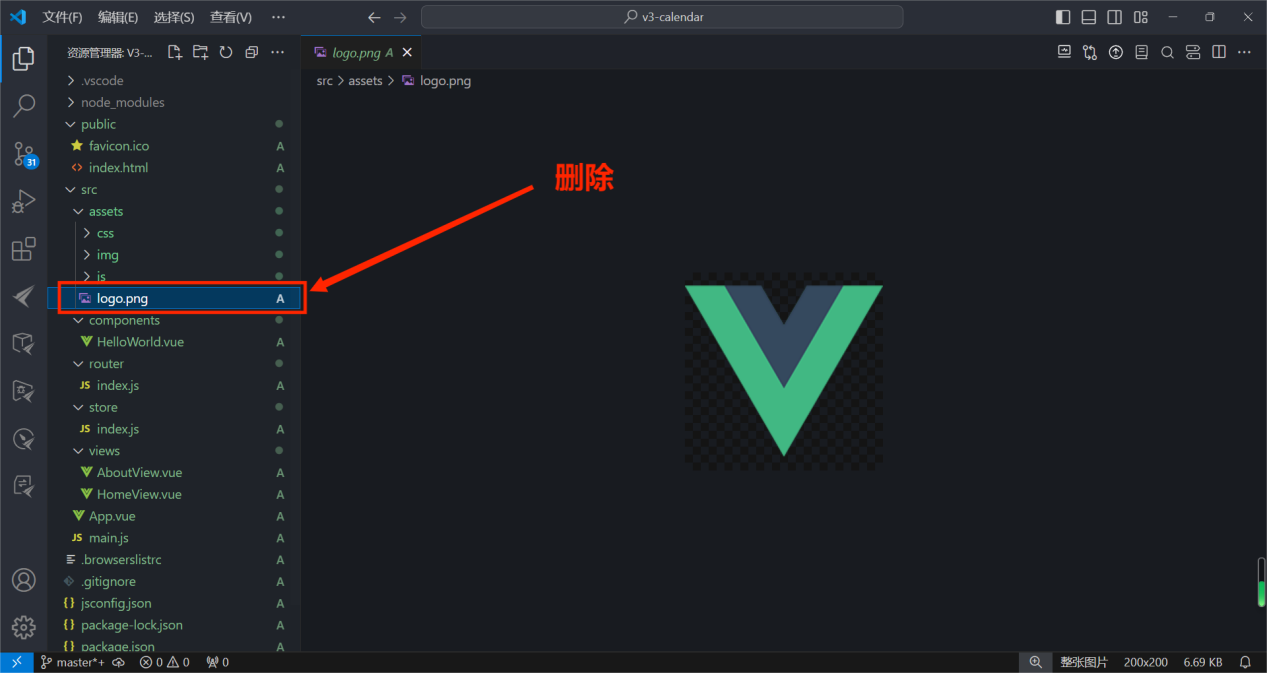Open Source Control view with 31 badge
Viewport: 1267px width, 673px height.
pyautogui.click(x=23, y=153)
